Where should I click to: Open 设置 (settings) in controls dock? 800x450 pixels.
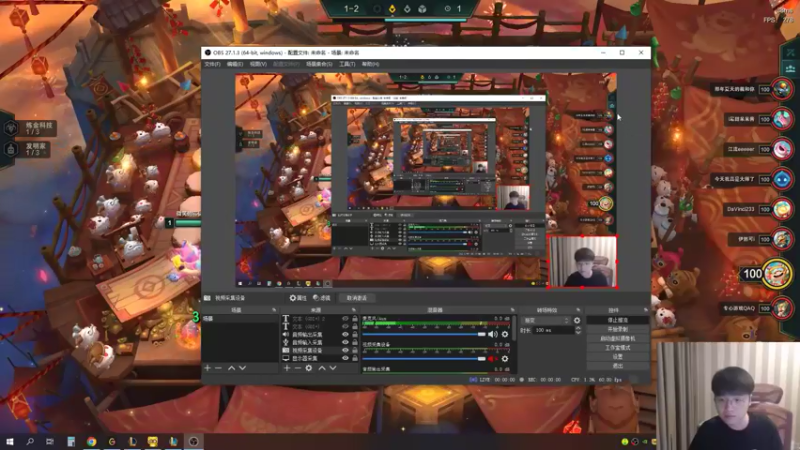[617, 357]
